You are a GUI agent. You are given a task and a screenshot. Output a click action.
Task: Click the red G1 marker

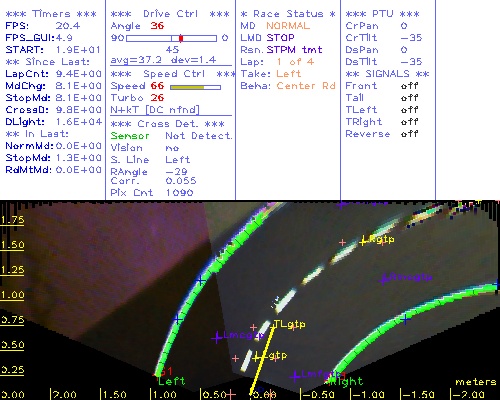[x=165, y=371]
